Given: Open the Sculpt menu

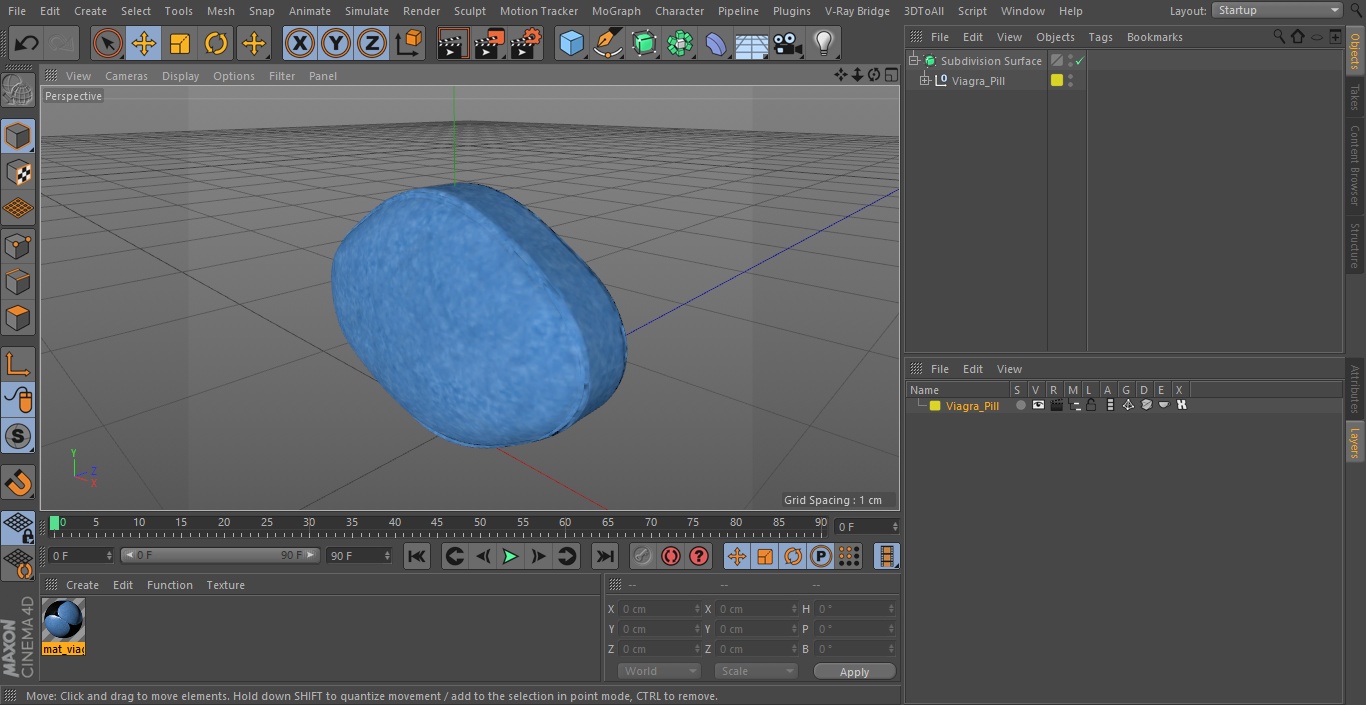Looking at the screenshot, I should (469, 11).
